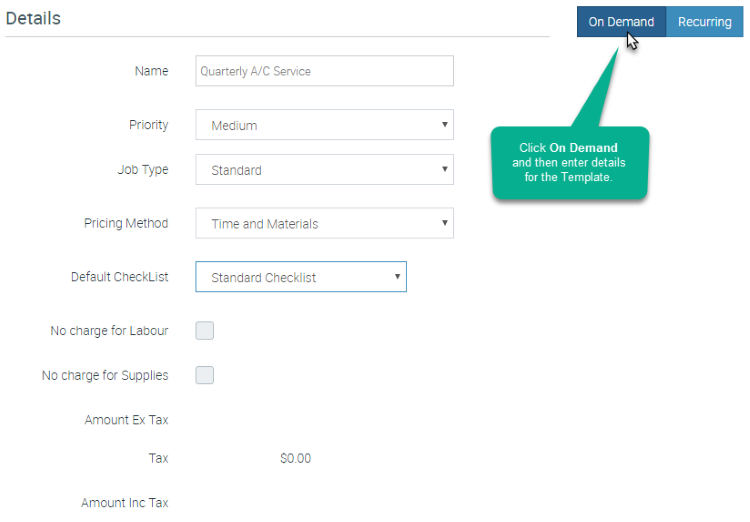Open the Default CheckList dropdown
This screenshot has width=750, height=522.
coord(301,277)
